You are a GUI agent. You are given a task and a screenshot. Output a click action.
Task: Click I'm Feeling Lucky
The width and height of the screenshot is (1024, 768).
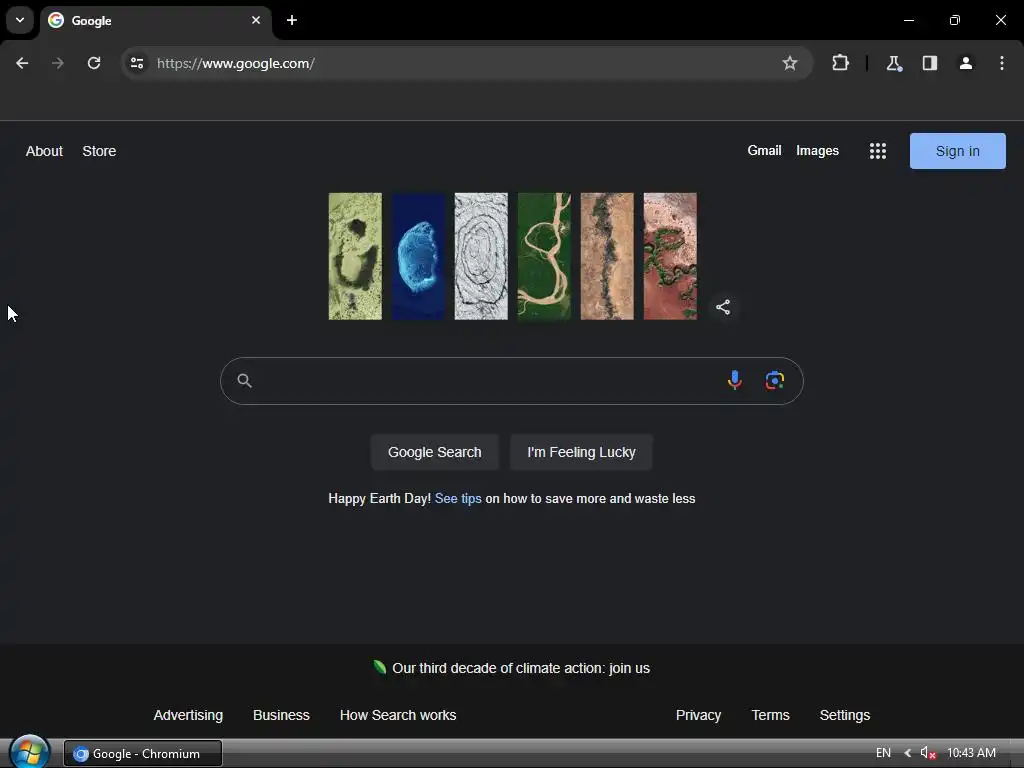581,452
